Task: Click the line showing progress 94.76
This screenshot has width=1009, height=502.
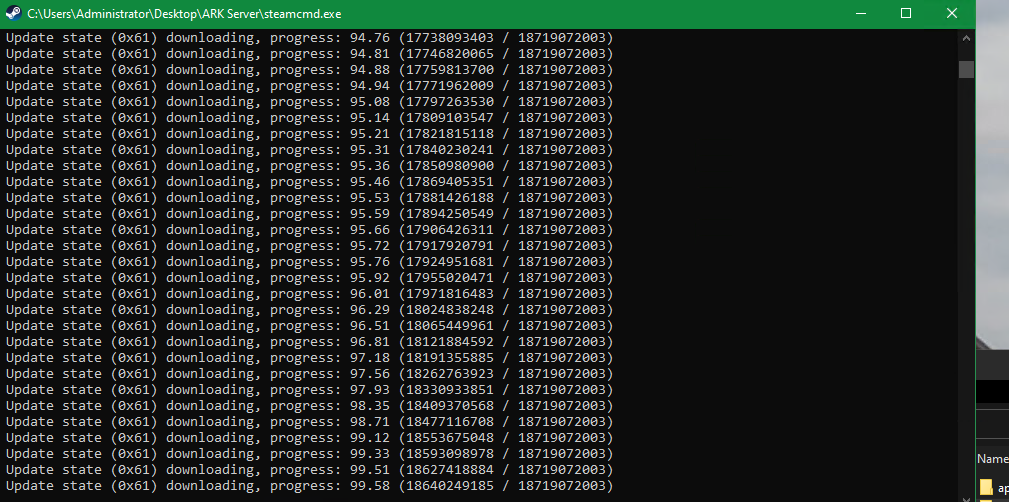Action: point(308,38)
